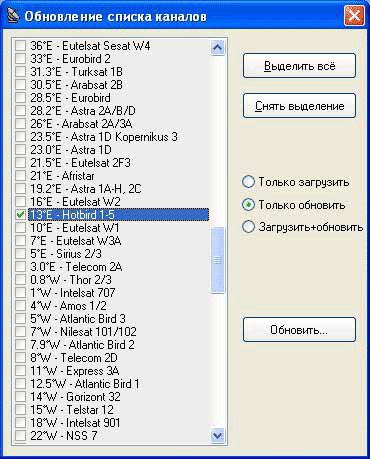Select the 16°E Eutelsat W2 list entry
Screen dimensions: 370x459
(x=75, y=202)
